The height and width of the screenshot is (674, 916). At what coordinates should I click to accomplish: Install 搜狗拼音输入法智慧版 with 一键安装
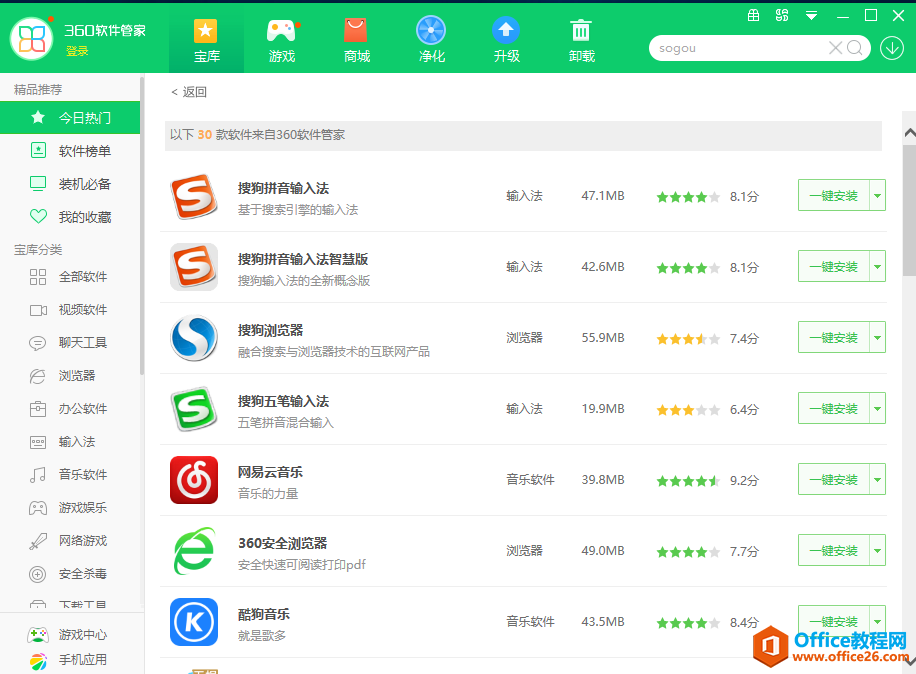coord(834,267)
